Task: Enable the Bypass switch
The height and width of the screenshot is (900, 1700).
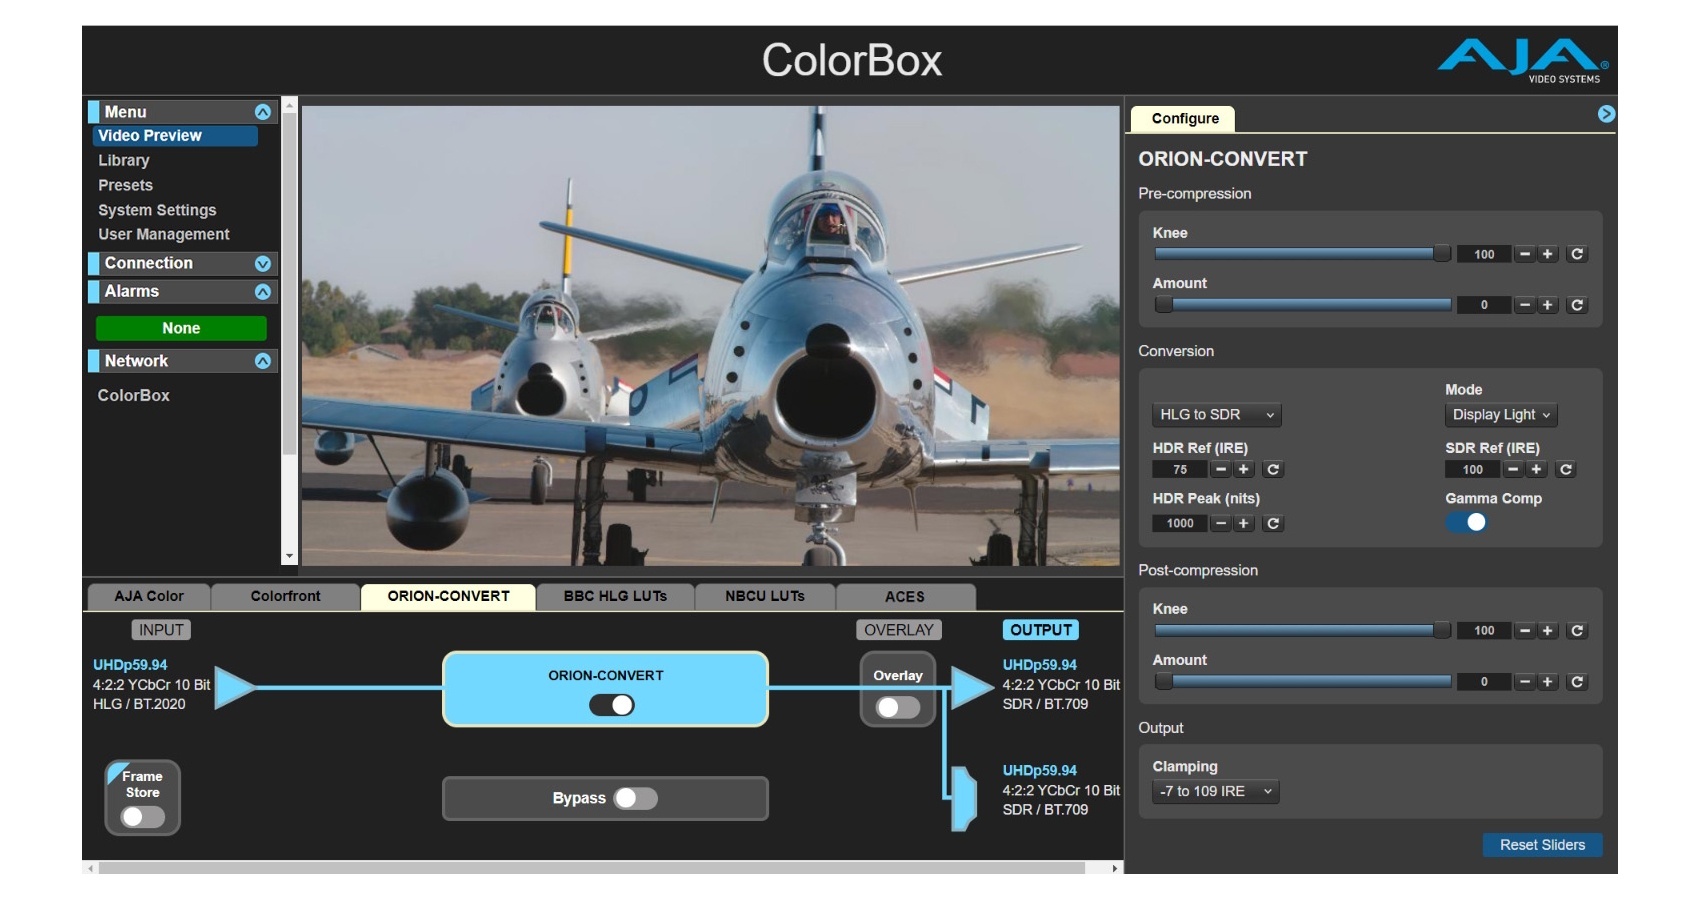Action: [x=636, y=798]
